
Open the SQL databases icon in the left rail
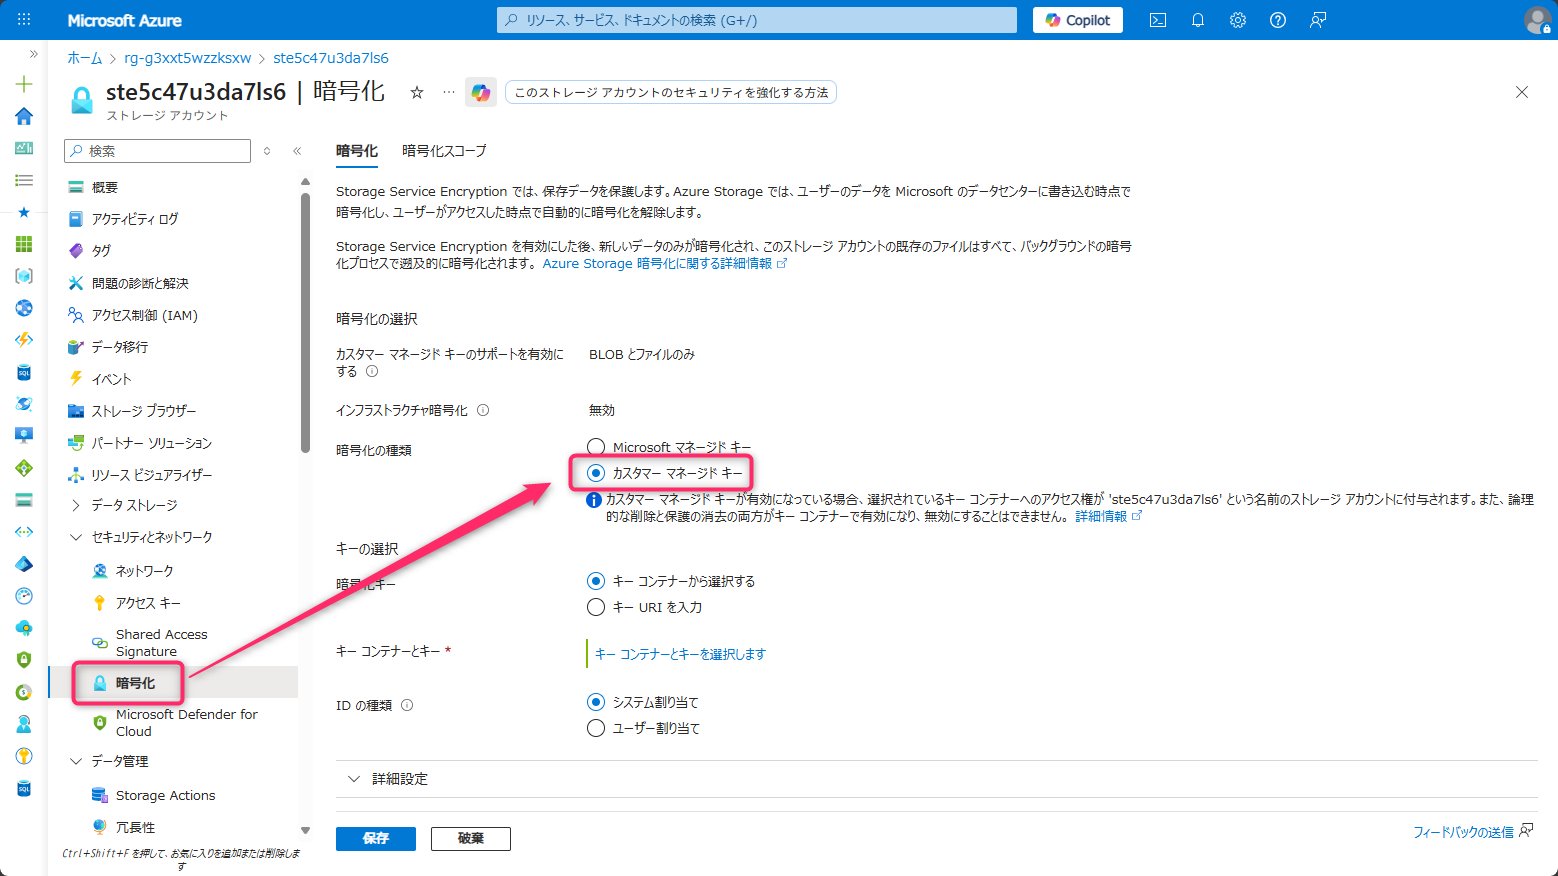[23, 372]
